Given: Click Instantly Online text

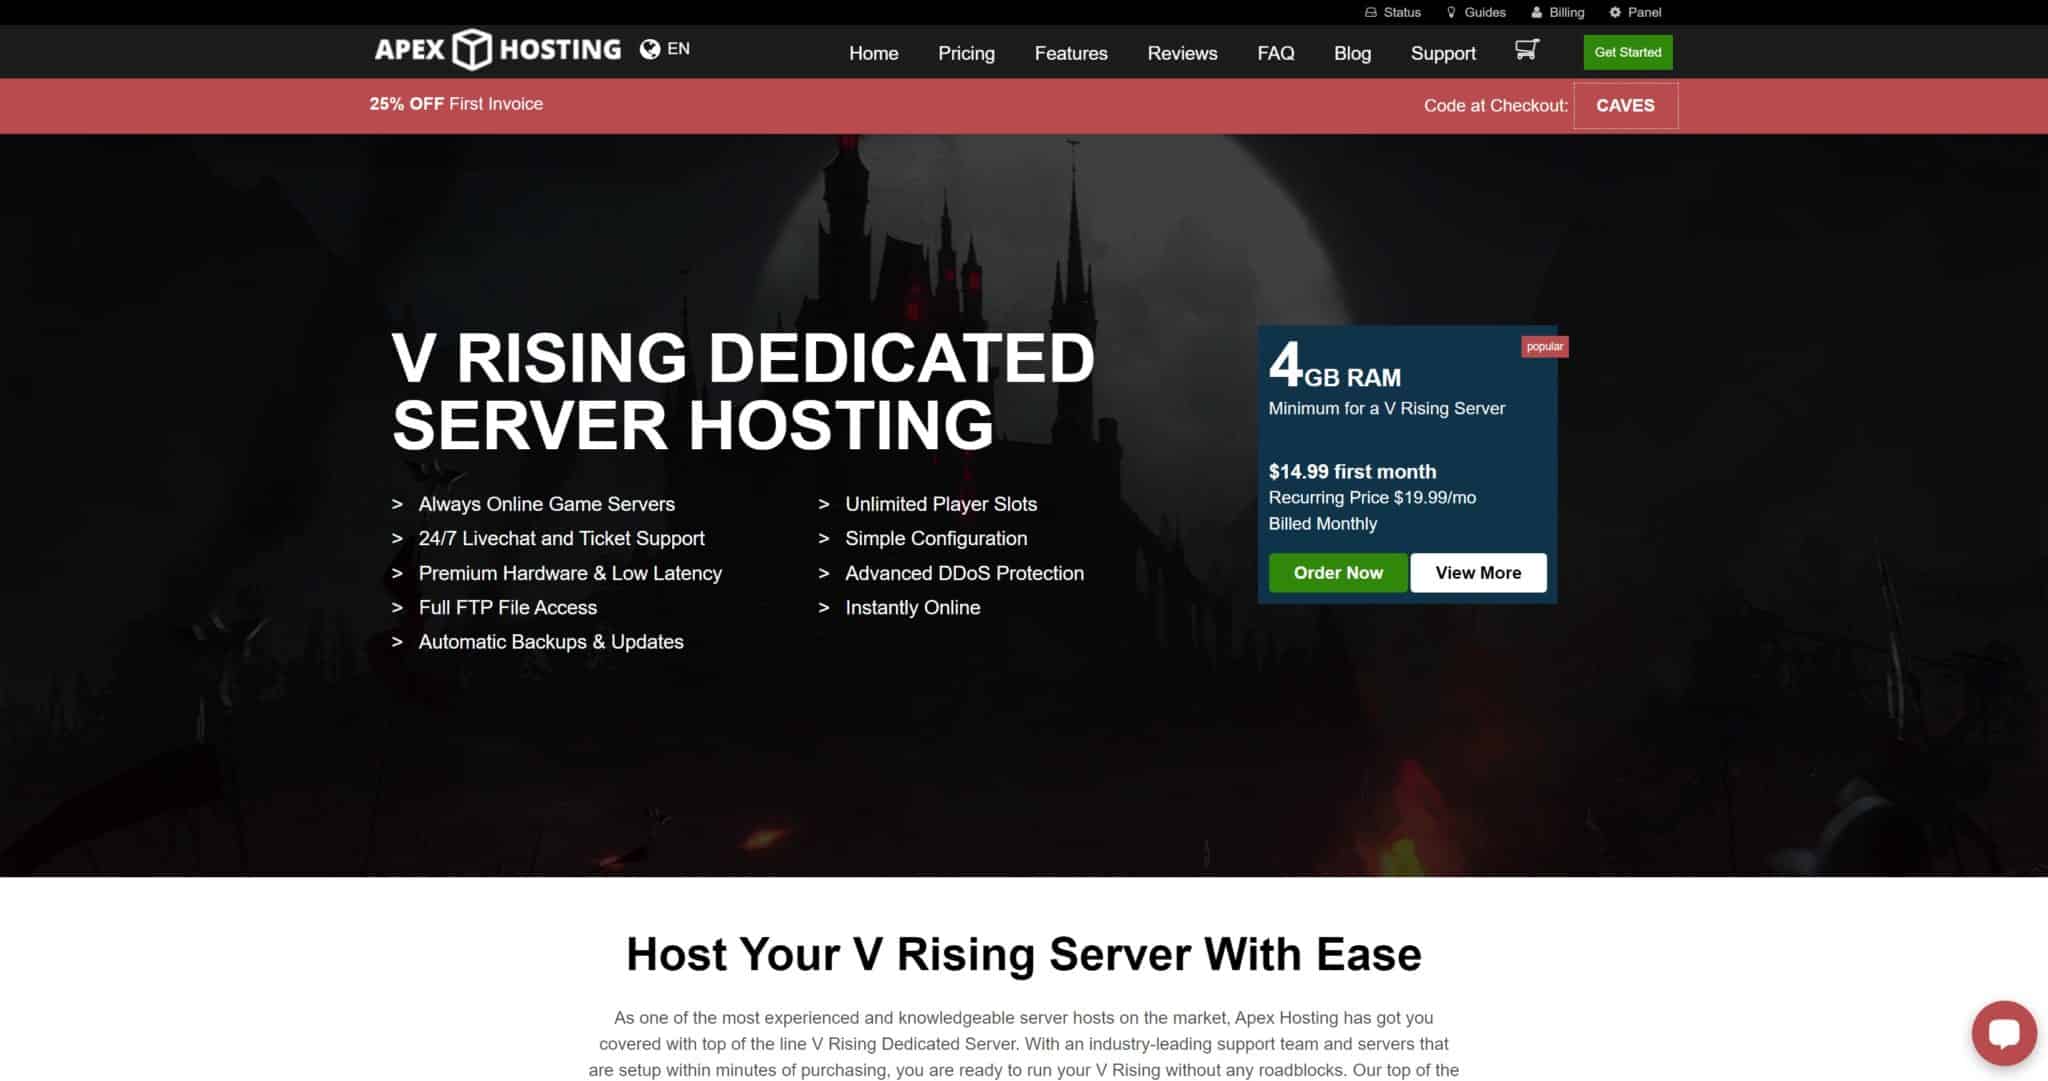Looking at the screenshot, I should 912,608.
